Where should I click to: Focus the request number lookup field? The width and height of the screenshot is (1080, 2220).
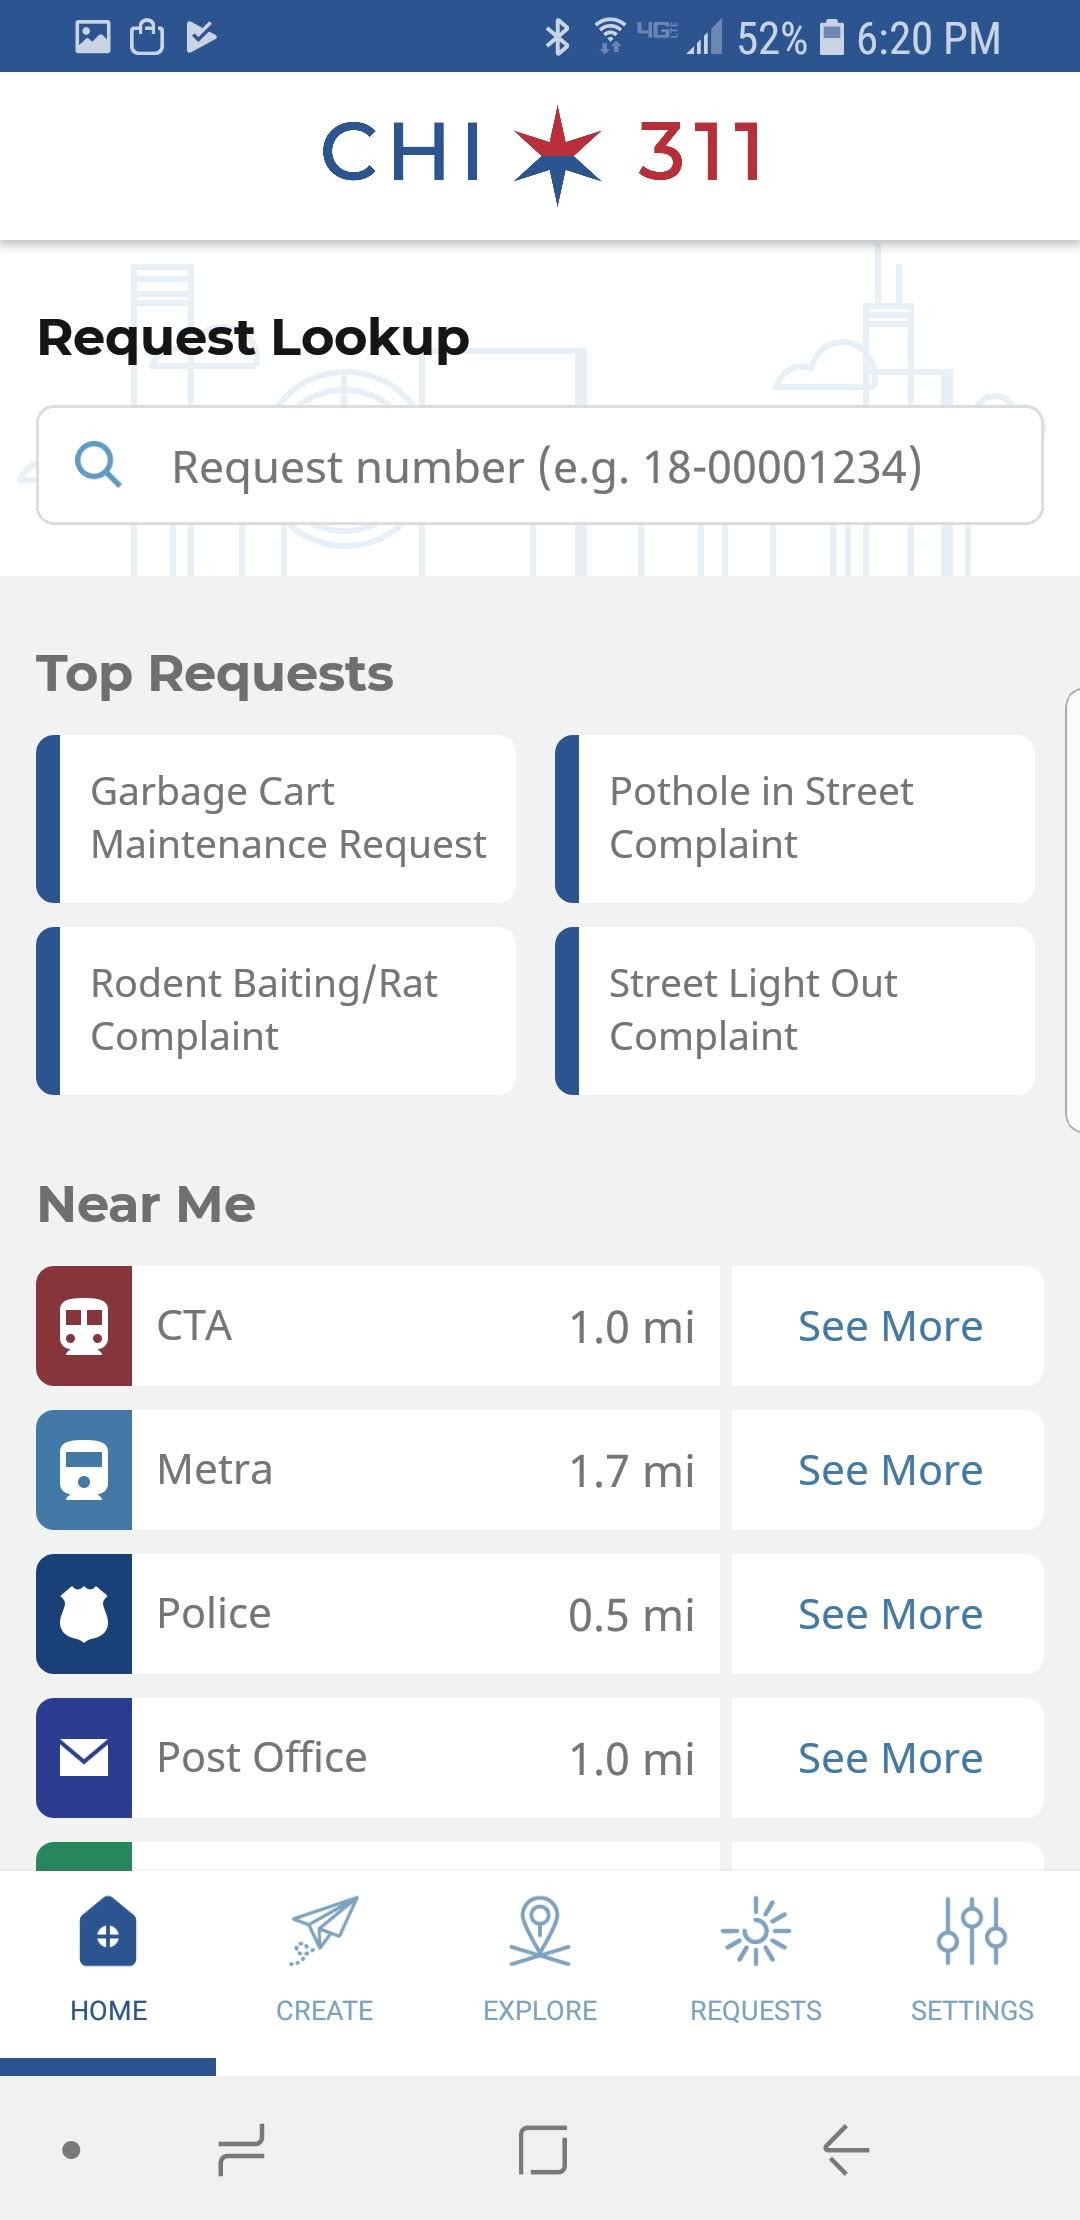(540, 465)
